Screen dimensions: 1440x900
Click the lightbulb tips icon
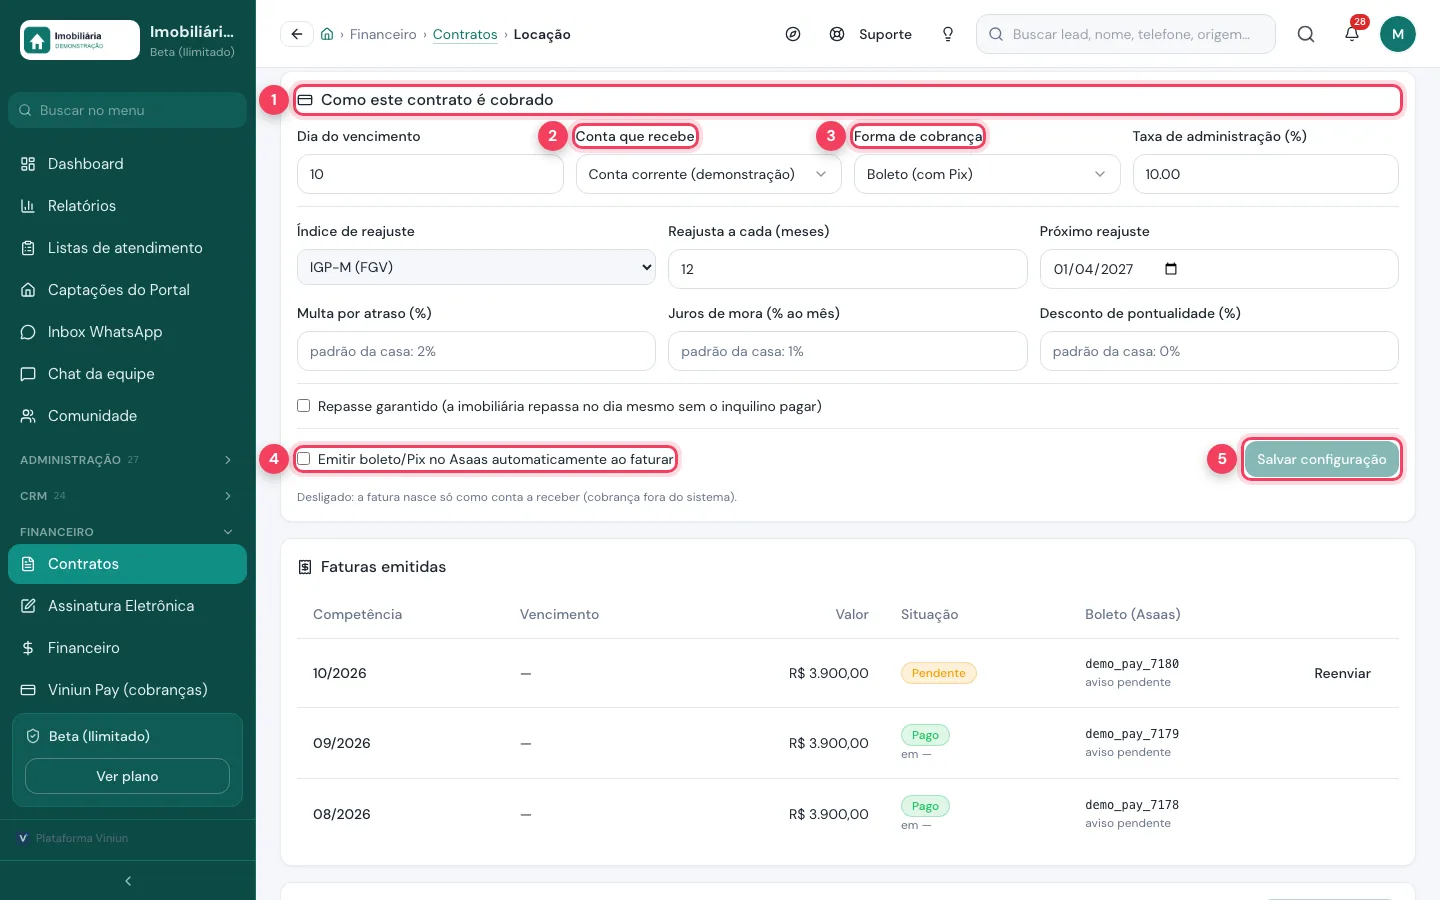(948, 34)
